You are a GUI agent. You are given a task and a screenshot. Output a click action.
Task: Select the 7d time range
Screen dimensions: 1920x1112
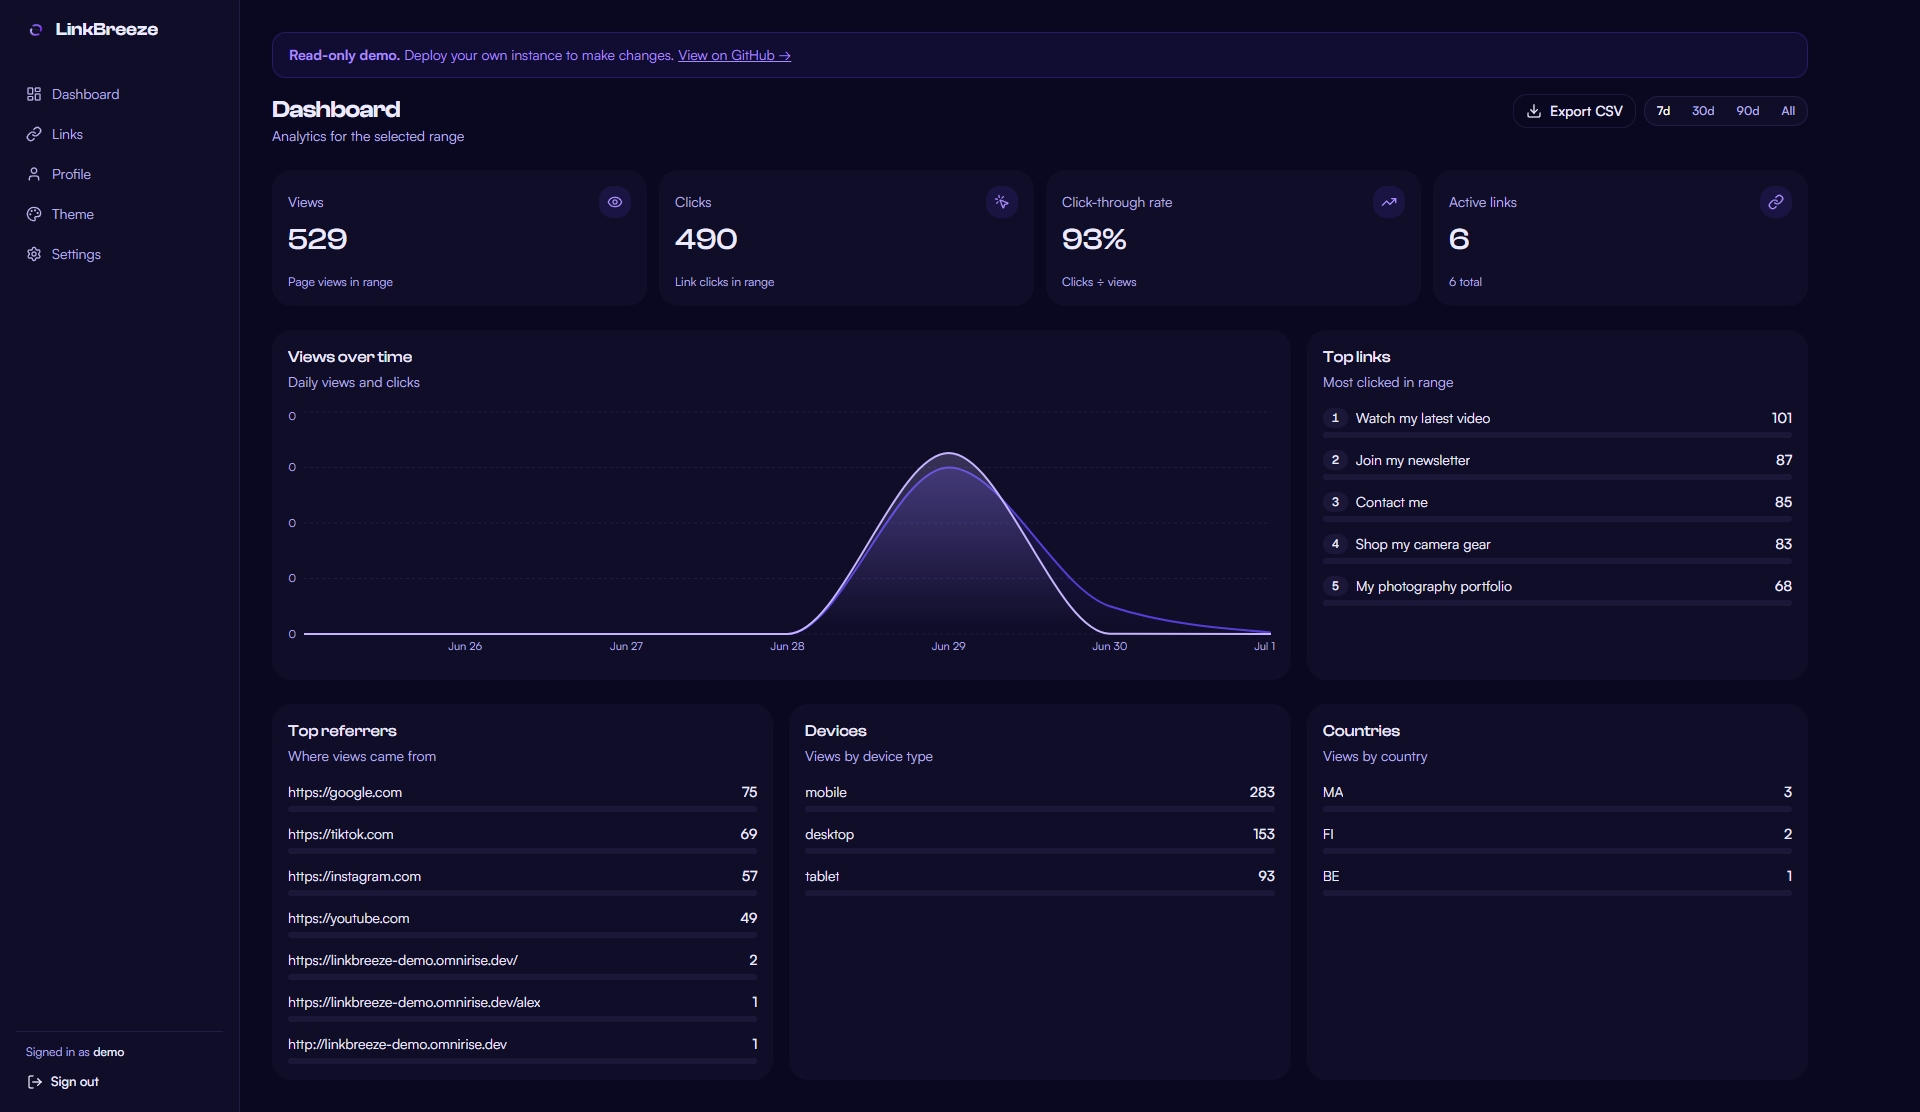(1663, 111)
